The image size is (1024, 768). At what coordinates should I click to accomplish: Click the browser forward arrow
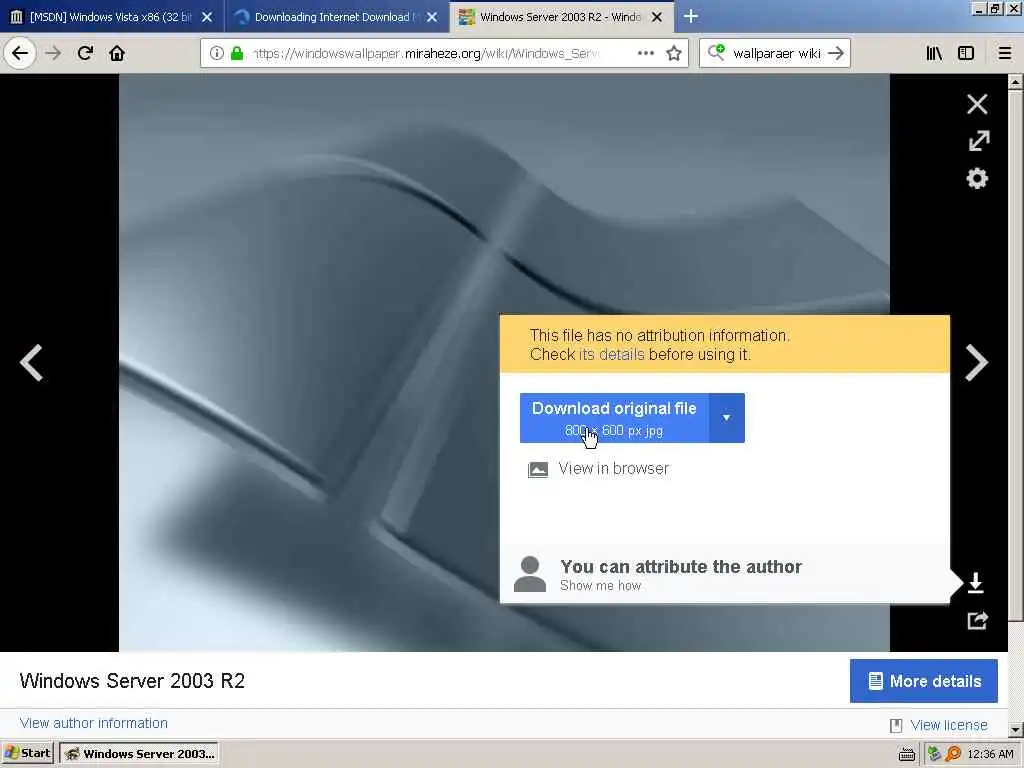54,53
